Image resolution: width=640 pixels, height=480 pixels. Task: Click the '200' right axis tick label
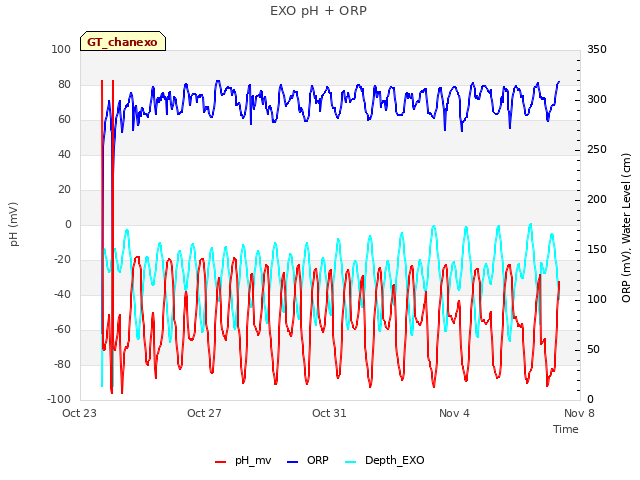click(x=597, y=200)
